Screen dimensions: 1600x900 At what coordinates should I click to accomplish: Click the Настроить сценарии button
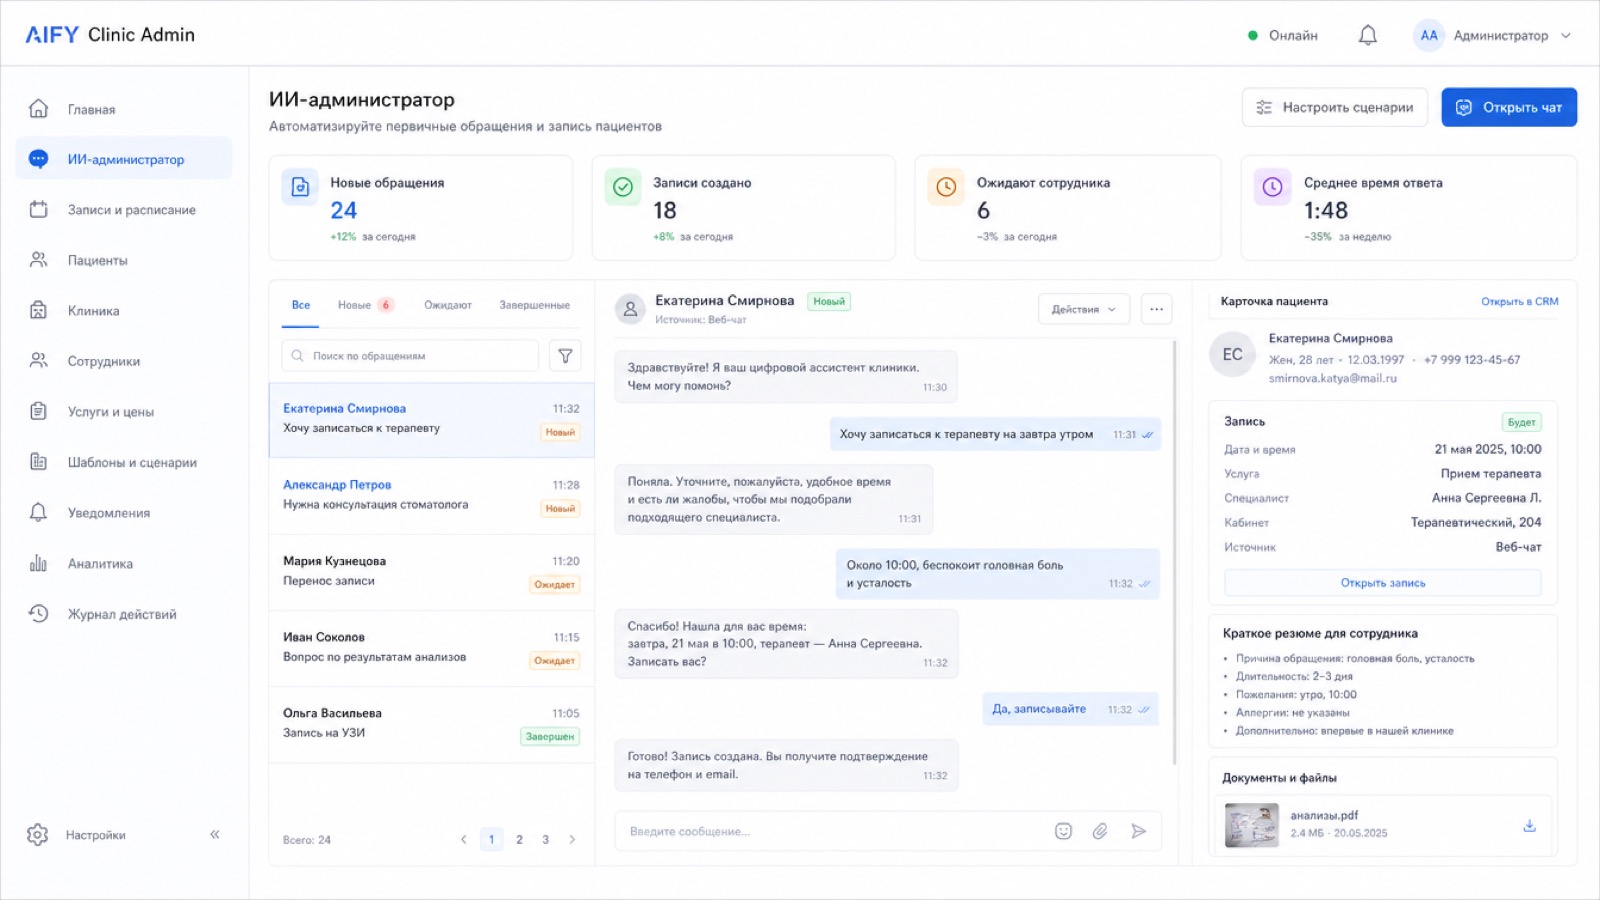[x=1335, y=107]
